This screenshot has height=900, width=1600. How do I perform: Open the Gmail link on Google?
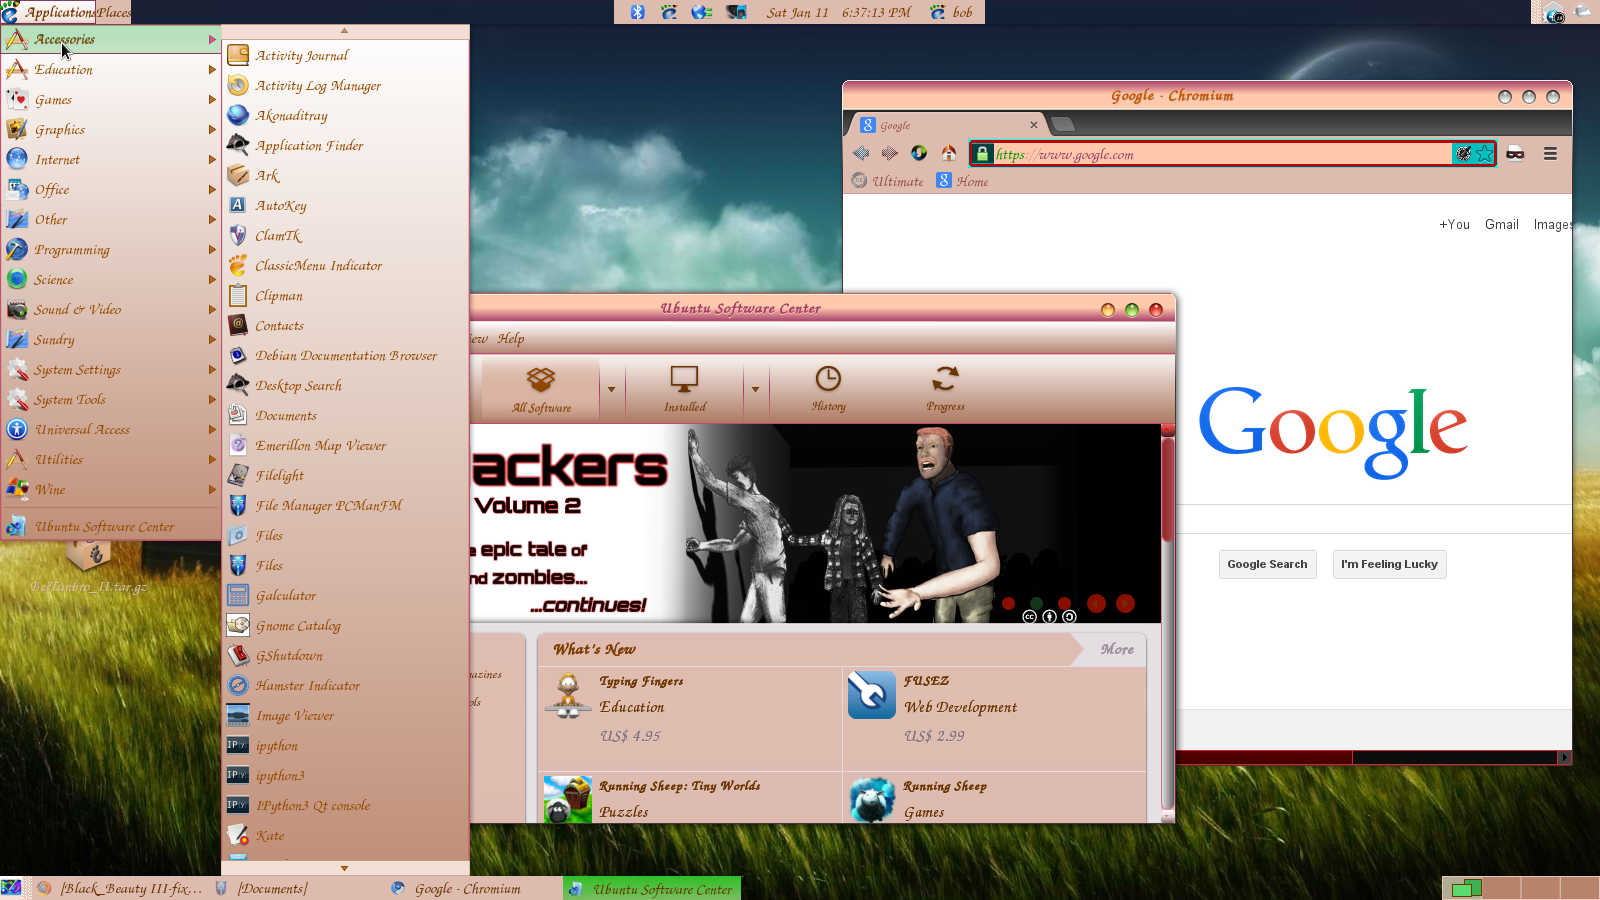coord(1501,225)
